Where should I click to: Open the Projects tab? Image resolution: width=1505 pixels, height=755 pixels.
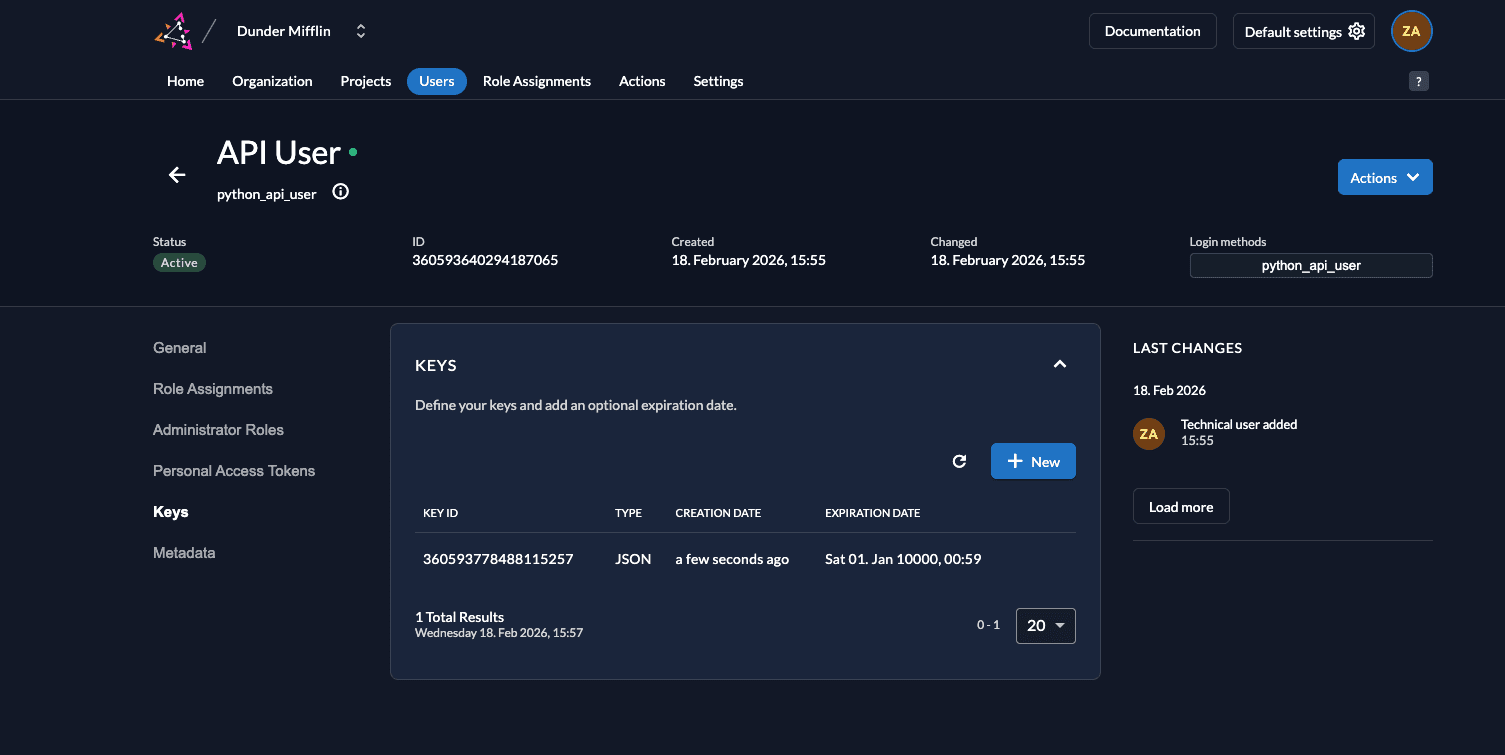(365, 81)
